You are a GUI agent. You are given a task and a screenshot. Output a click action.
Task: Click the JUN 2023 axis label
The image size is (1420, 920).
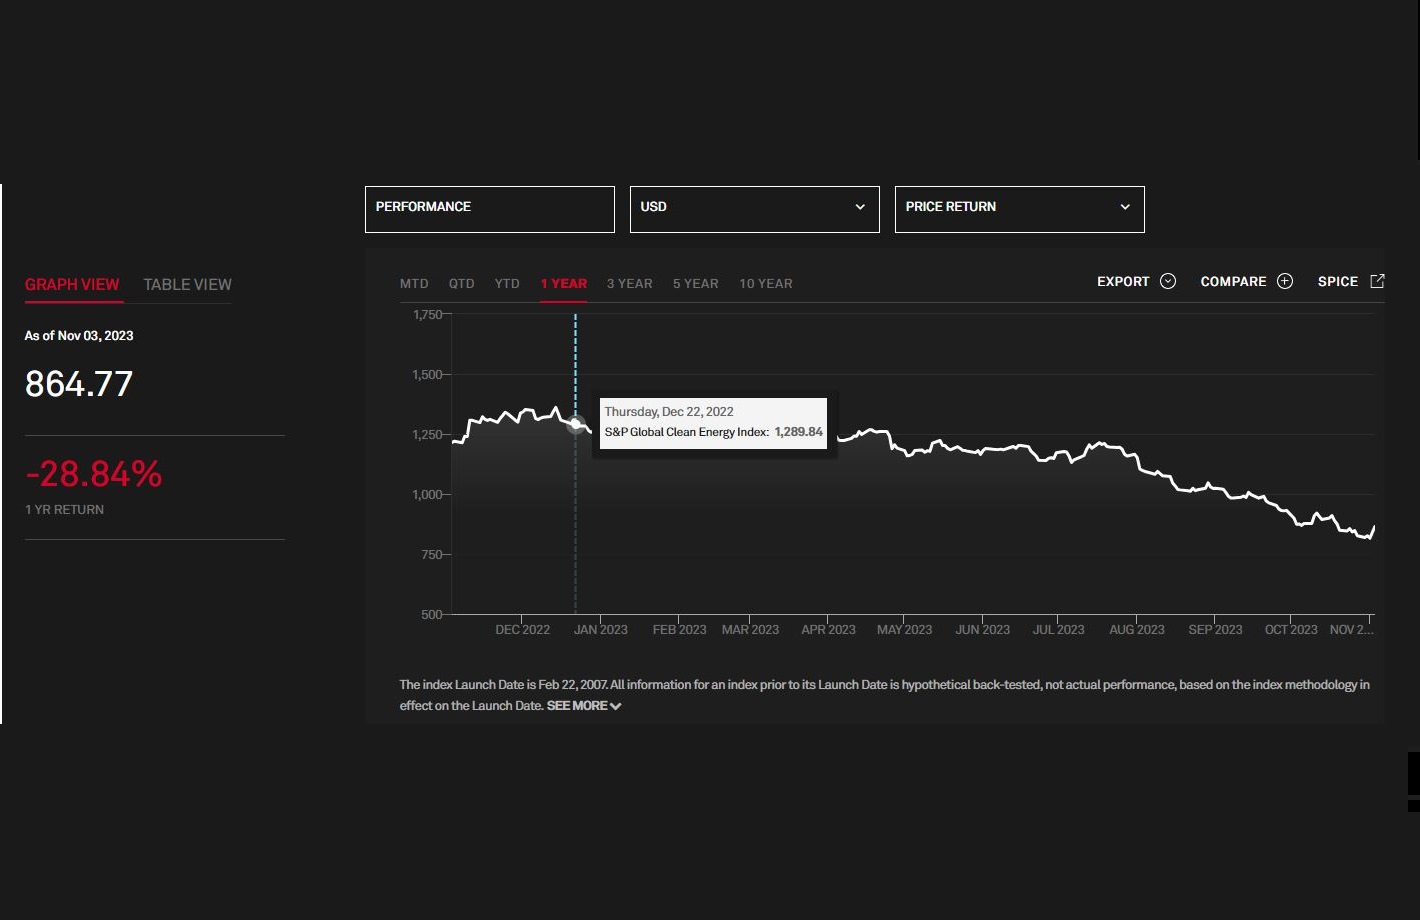click(983, 630)
